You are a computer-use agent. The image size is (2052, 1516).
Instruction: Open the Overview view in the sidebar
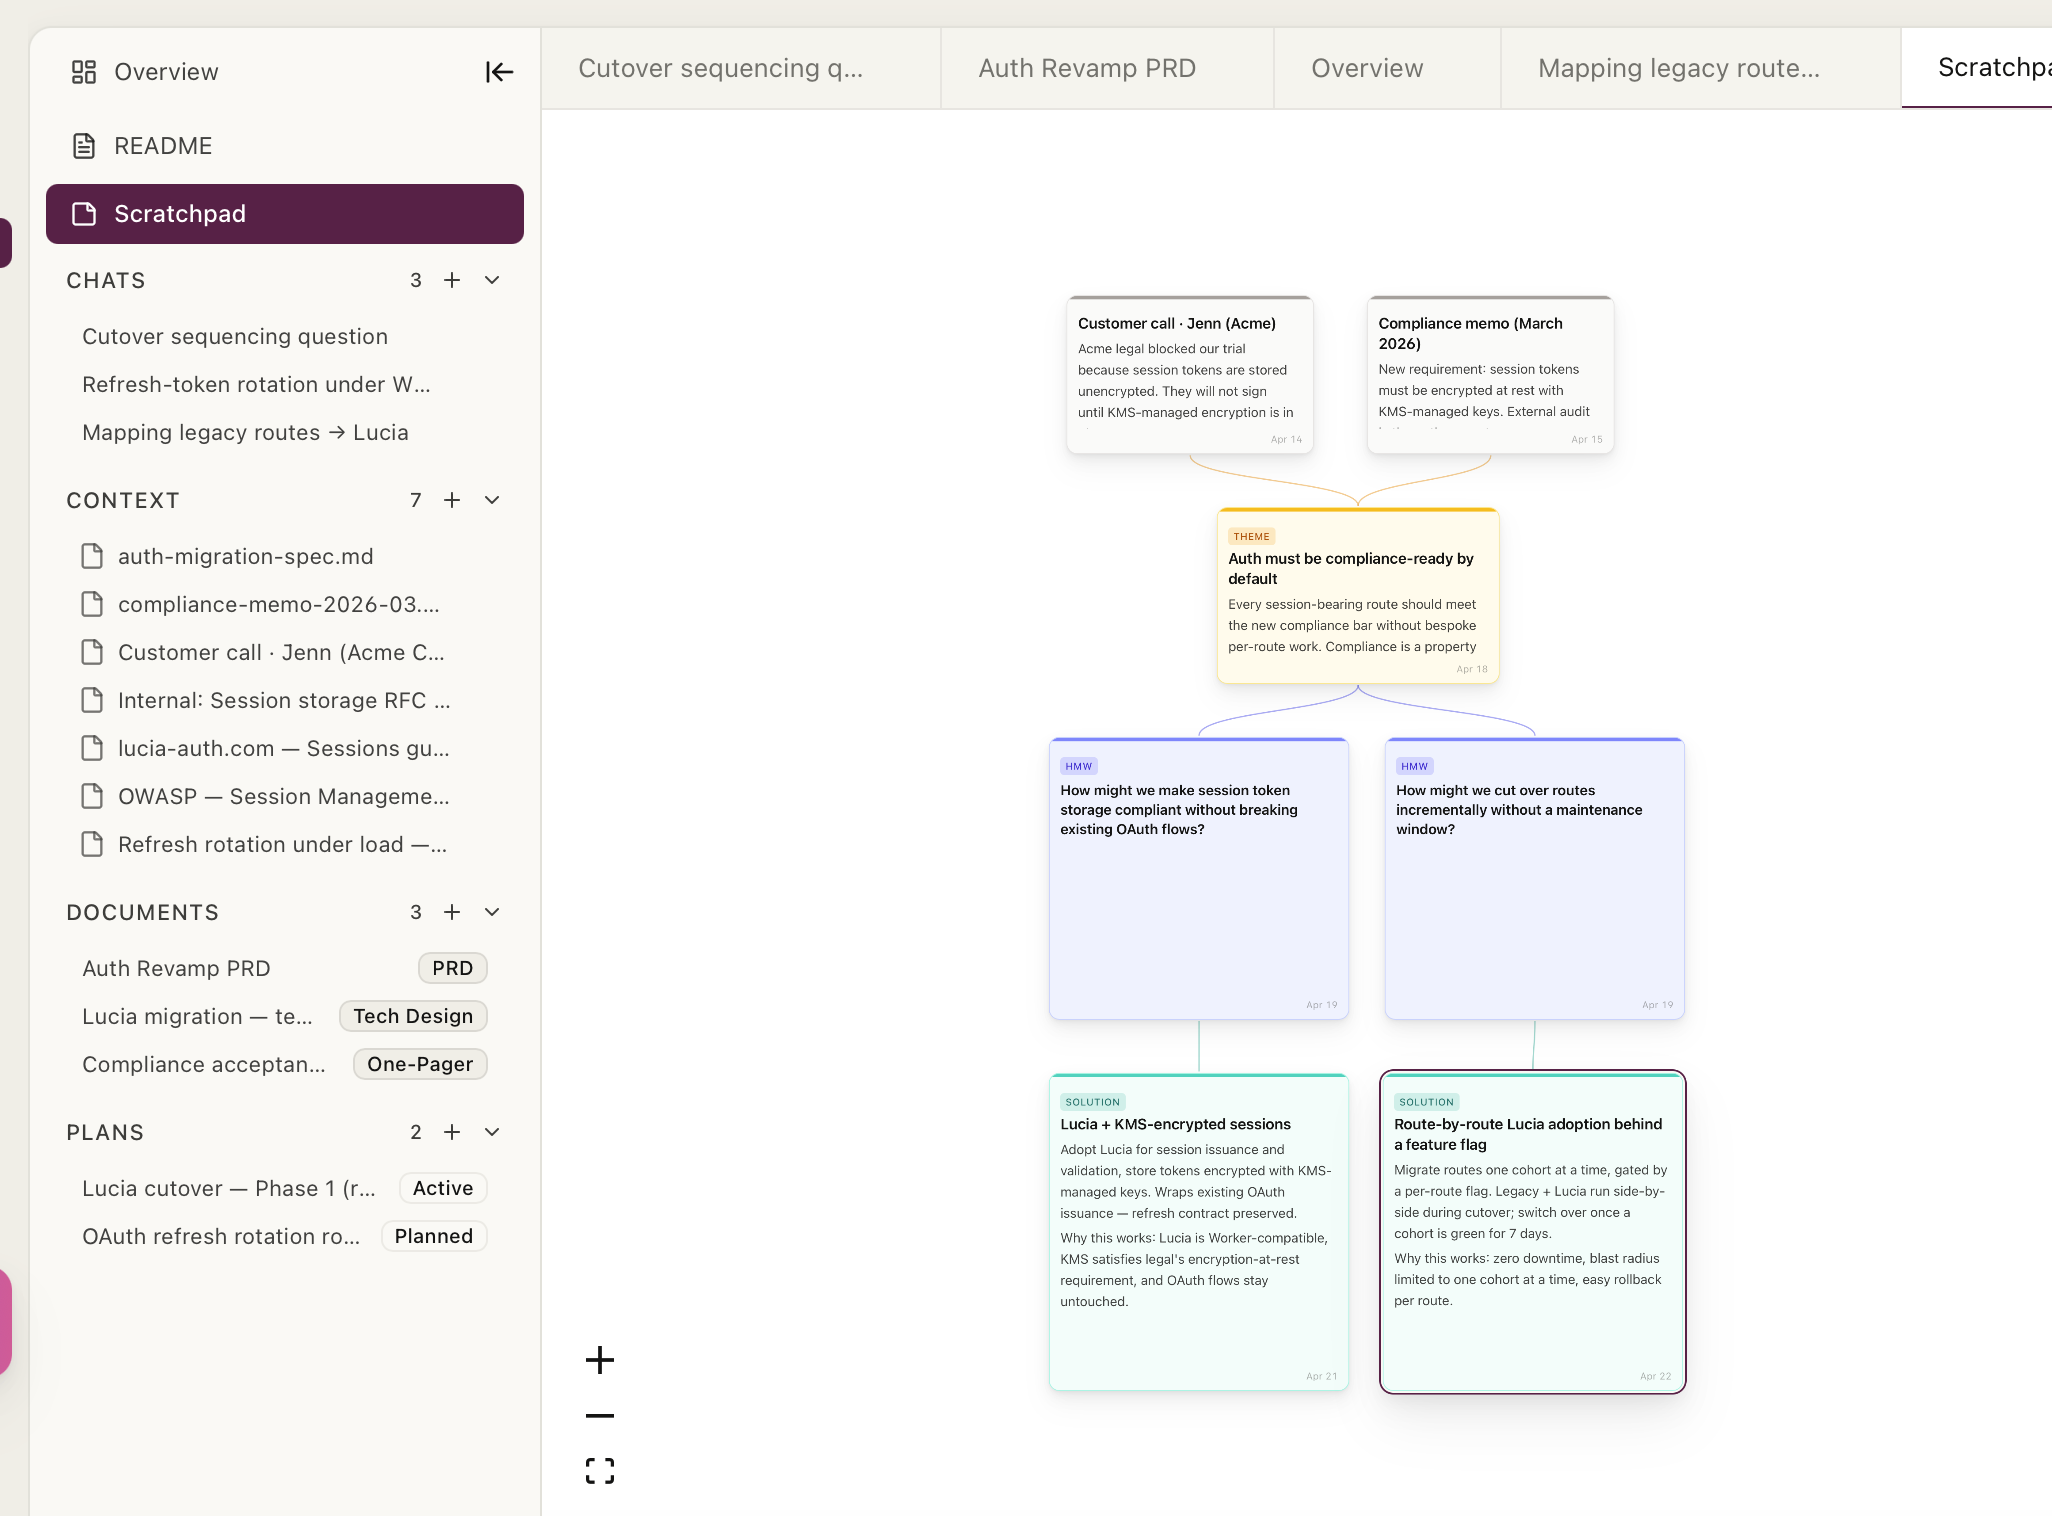(165, 71)
